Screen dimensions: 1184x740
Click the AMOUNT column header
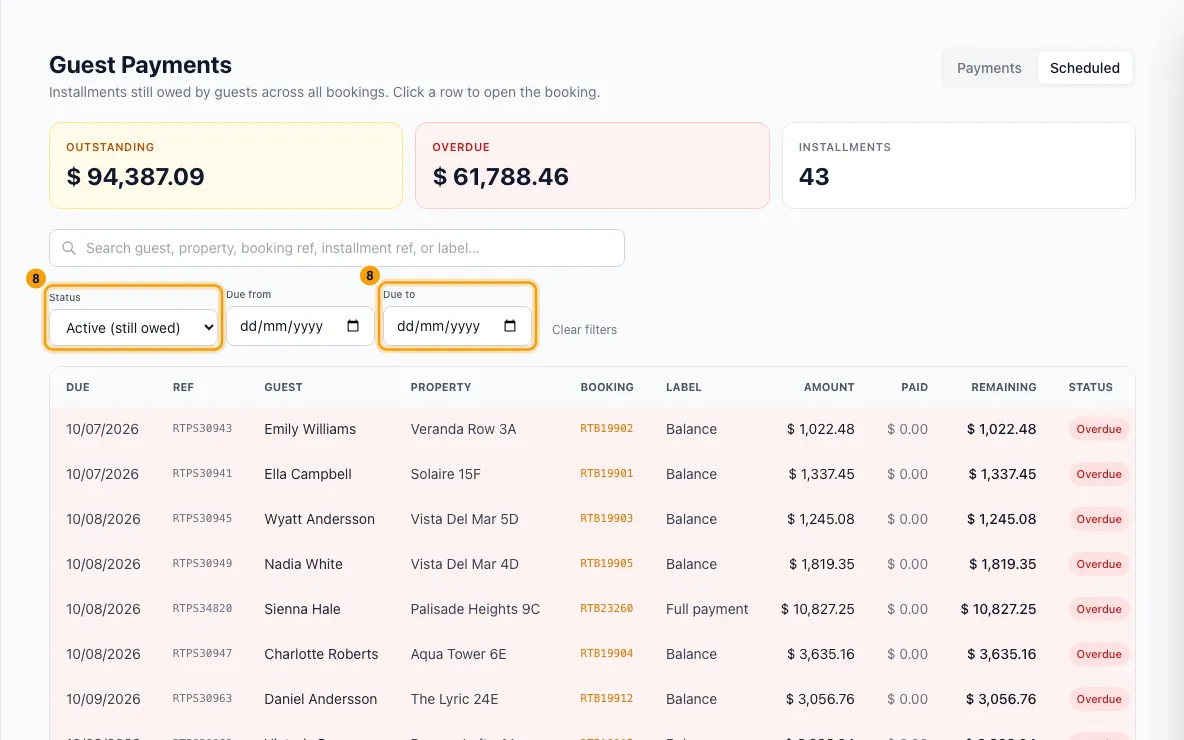pyautogui.click(x=829, y=387)
